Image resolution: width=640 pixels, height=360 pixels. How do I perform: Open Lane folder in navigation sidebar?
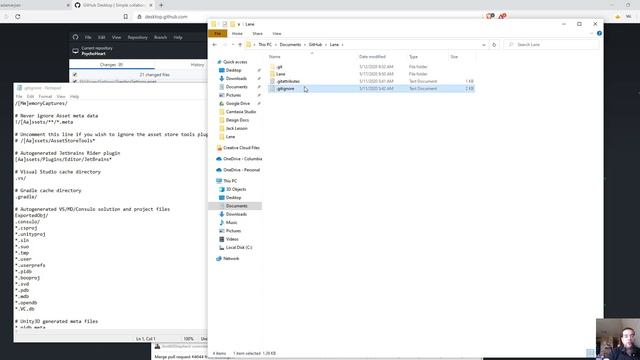click(x=231, y=137)
